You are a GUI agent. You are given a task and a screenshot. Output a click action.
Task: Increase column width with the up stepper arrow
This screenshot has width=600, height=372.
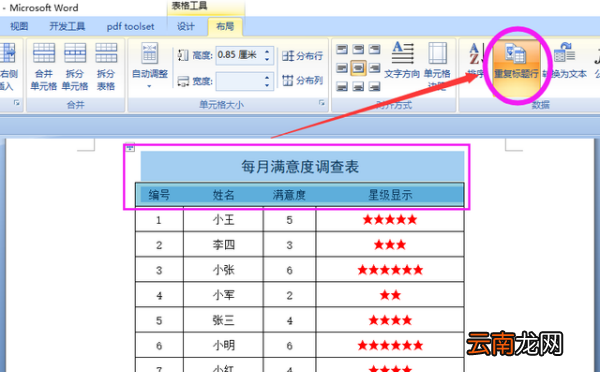267,77
